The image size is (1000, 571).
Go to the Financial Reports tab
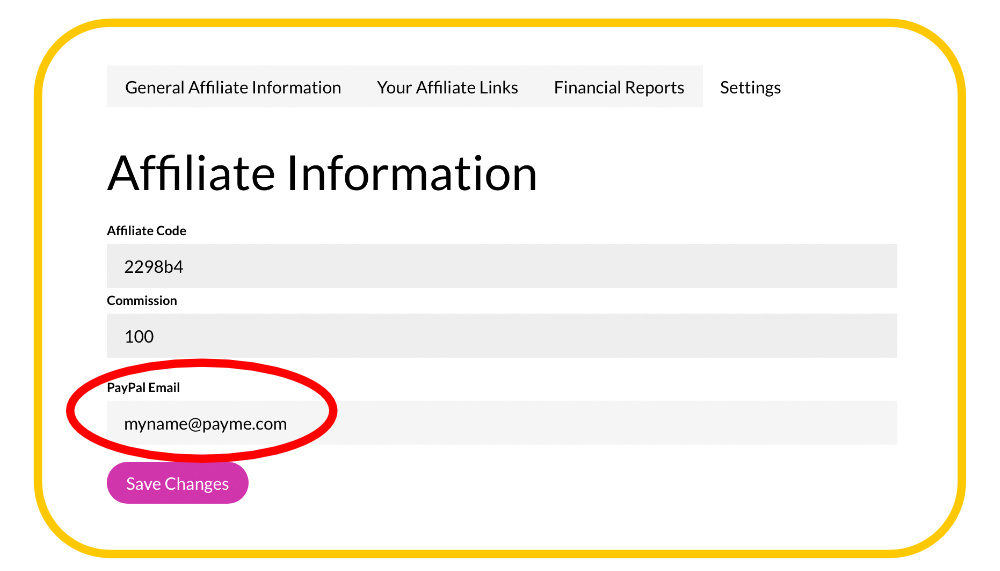pyautogui.click(x=619, y=87)
